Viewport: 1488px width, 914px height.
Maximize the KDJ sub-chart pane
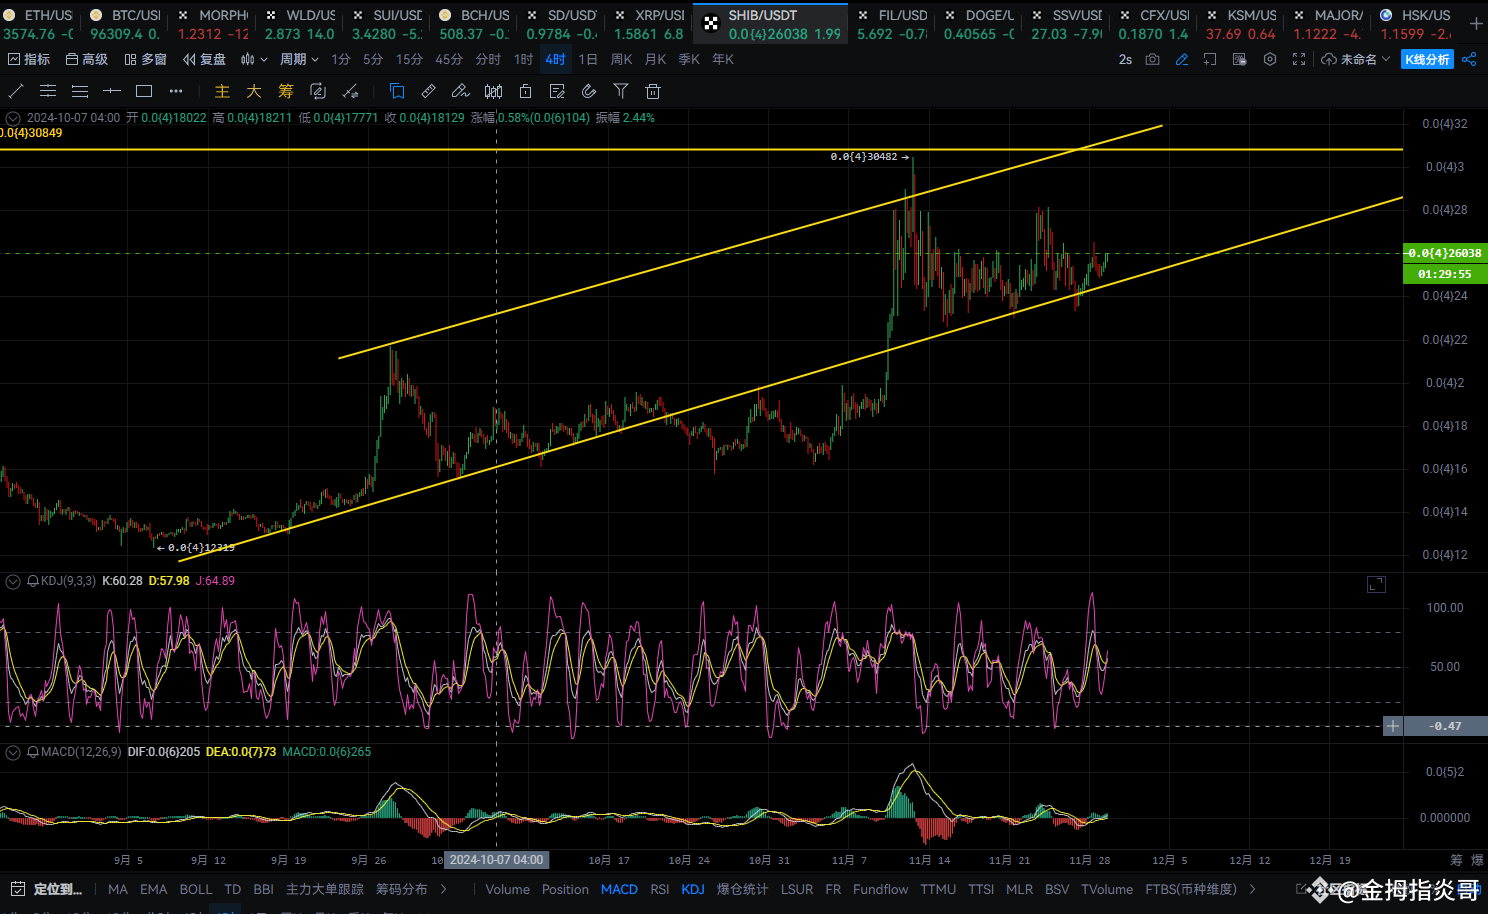pyautogui.click(x=1376, y=584)
